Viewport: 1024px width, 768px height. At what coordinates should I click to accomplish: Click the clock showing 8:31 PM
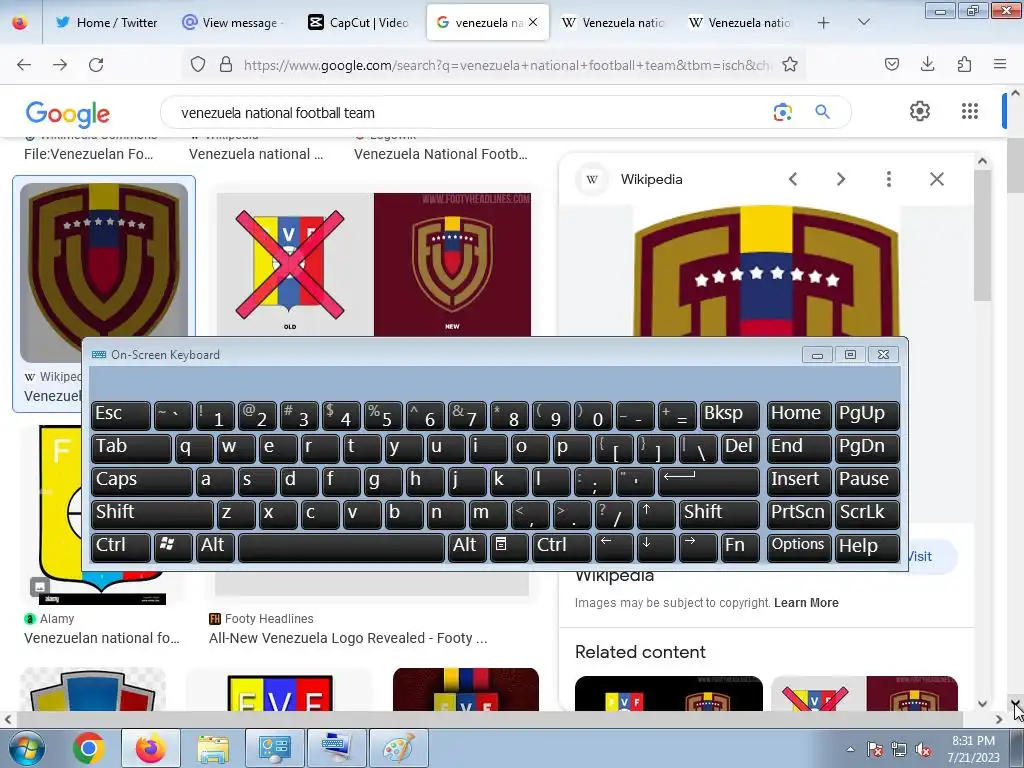point(973,741)
